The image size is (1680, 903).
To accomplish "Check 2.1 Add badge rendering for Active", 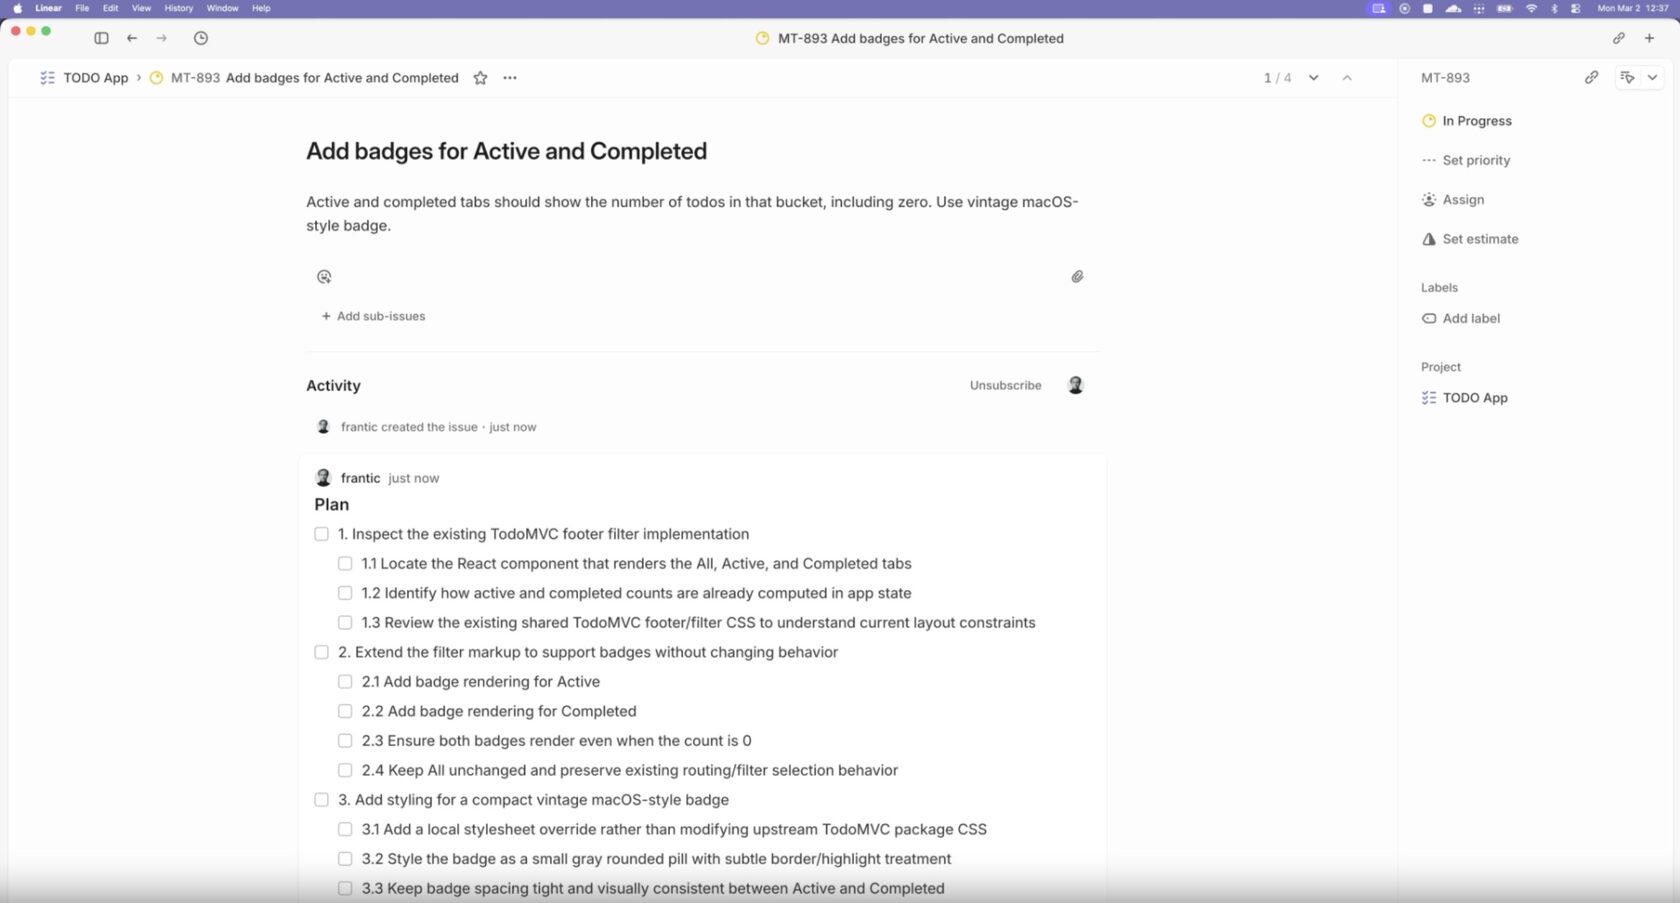I will pos(345,682).
